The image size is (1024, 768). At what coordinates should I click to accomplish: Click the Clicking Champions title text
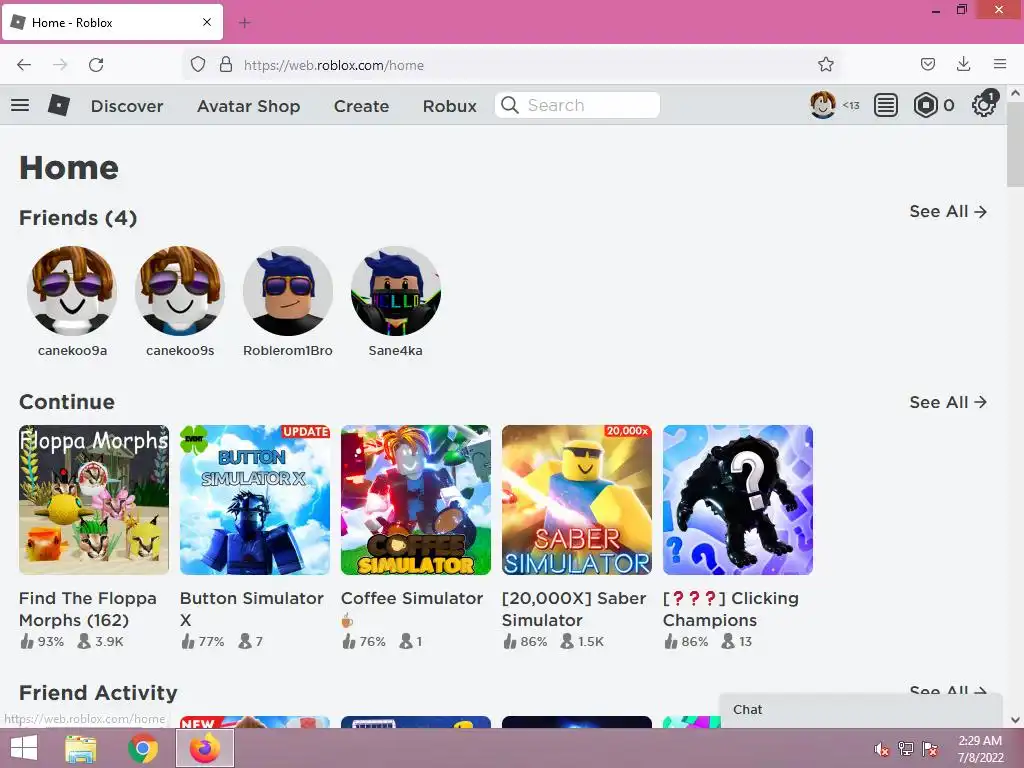[731, 609]
